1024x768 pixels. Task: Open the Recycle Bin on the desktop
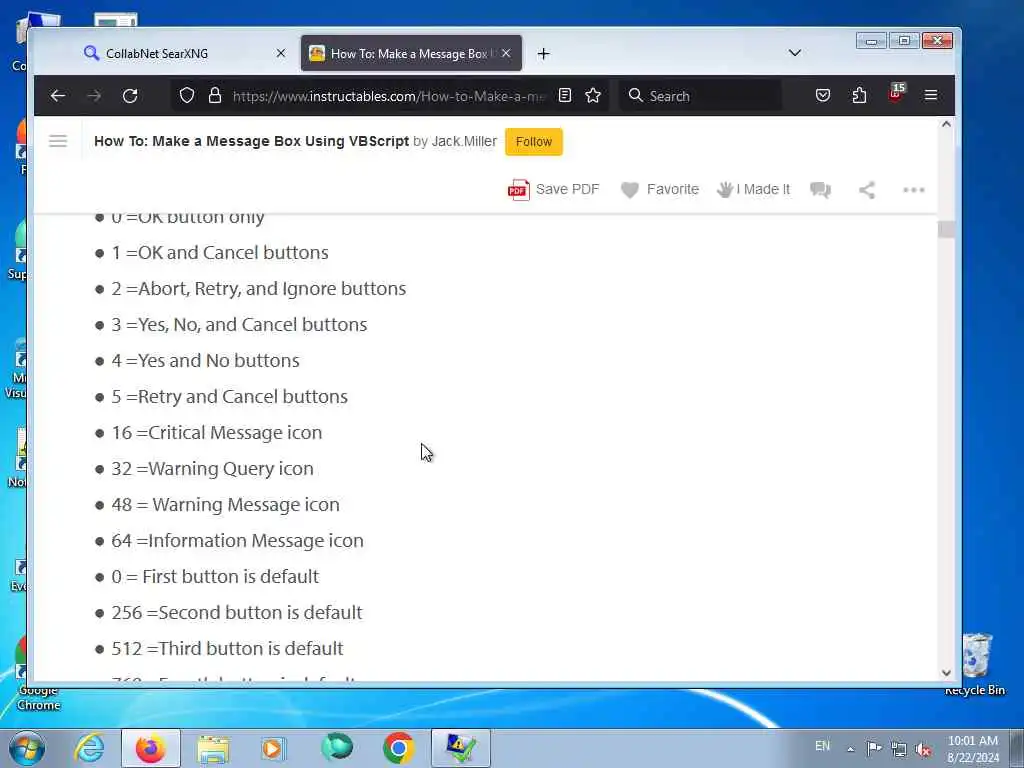[x=976, y=664]
